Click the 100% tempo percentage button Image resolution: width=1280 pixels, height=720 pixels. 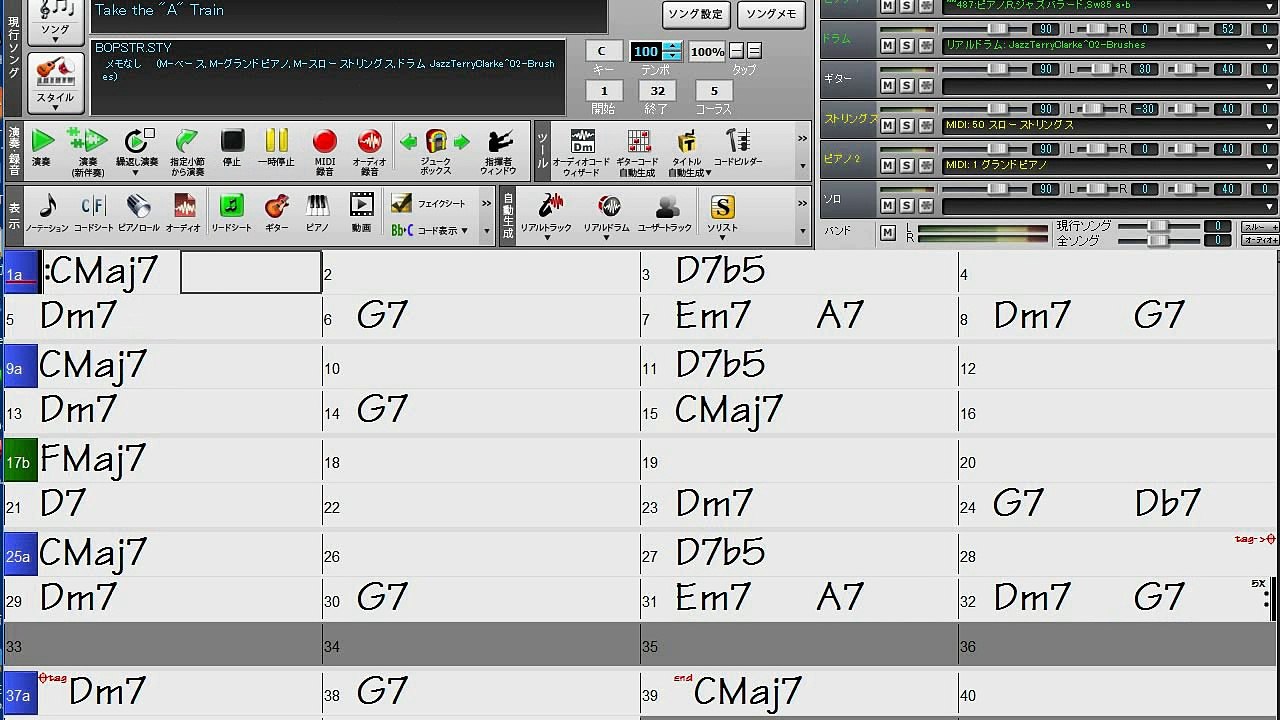(x=707, y=51)
